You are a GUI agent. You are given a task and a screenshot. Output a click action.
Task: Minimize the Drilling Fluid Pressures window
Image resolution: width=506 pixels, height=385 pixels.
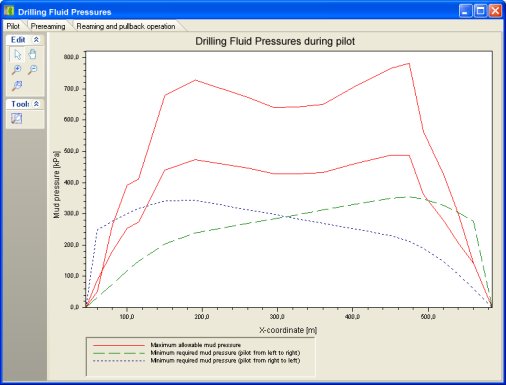465,11
